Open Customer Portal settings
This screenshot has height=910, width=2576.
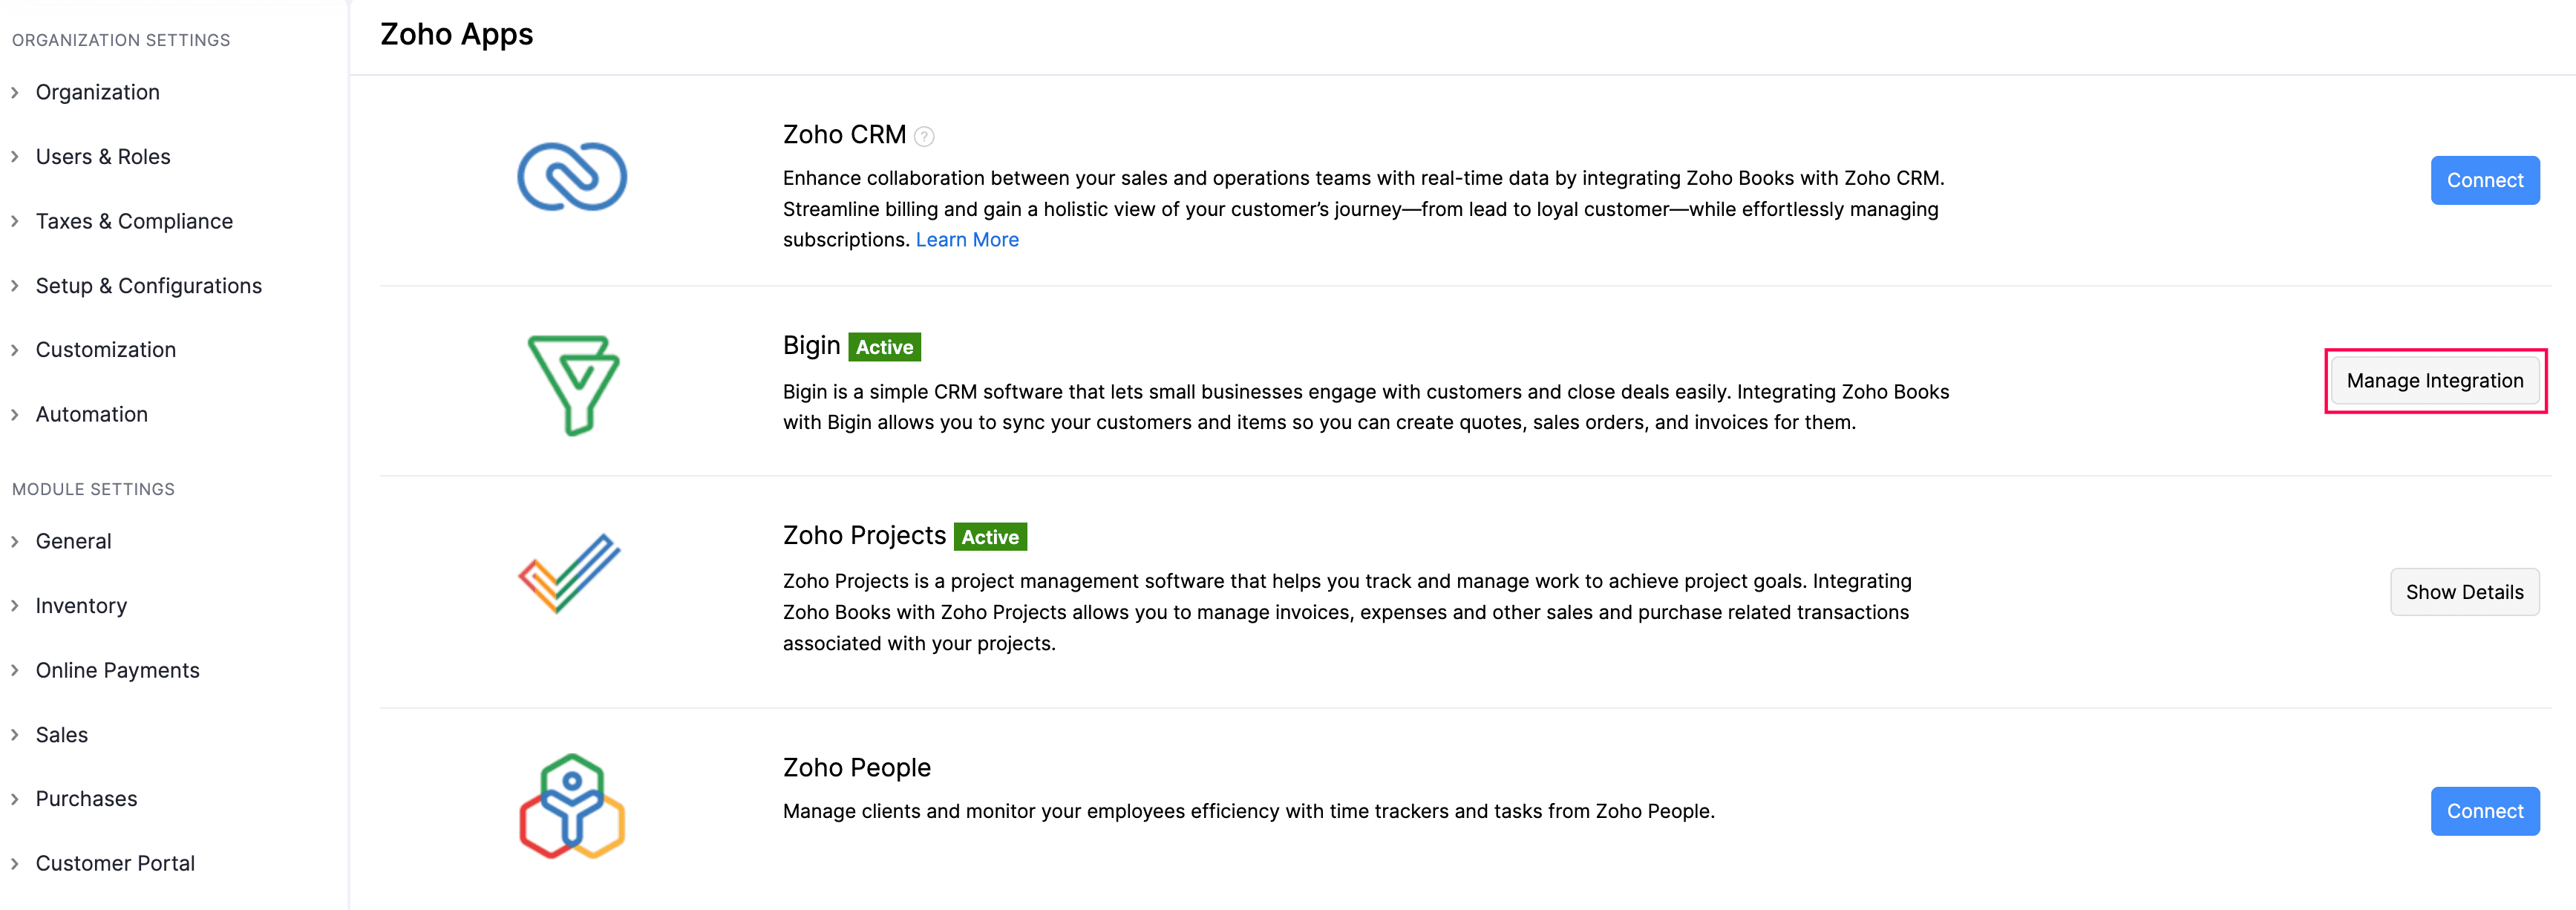[x=115, y=863]
